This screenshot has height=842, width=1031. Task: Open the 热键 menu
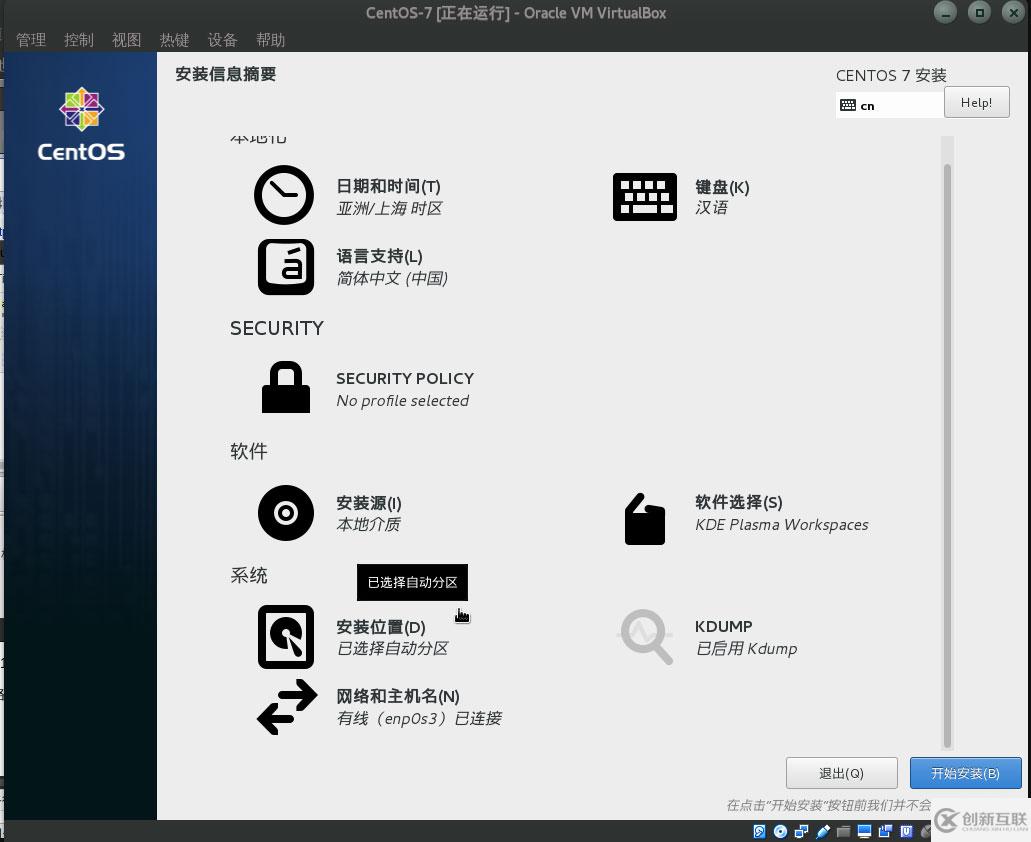click(x=175, y=40)
